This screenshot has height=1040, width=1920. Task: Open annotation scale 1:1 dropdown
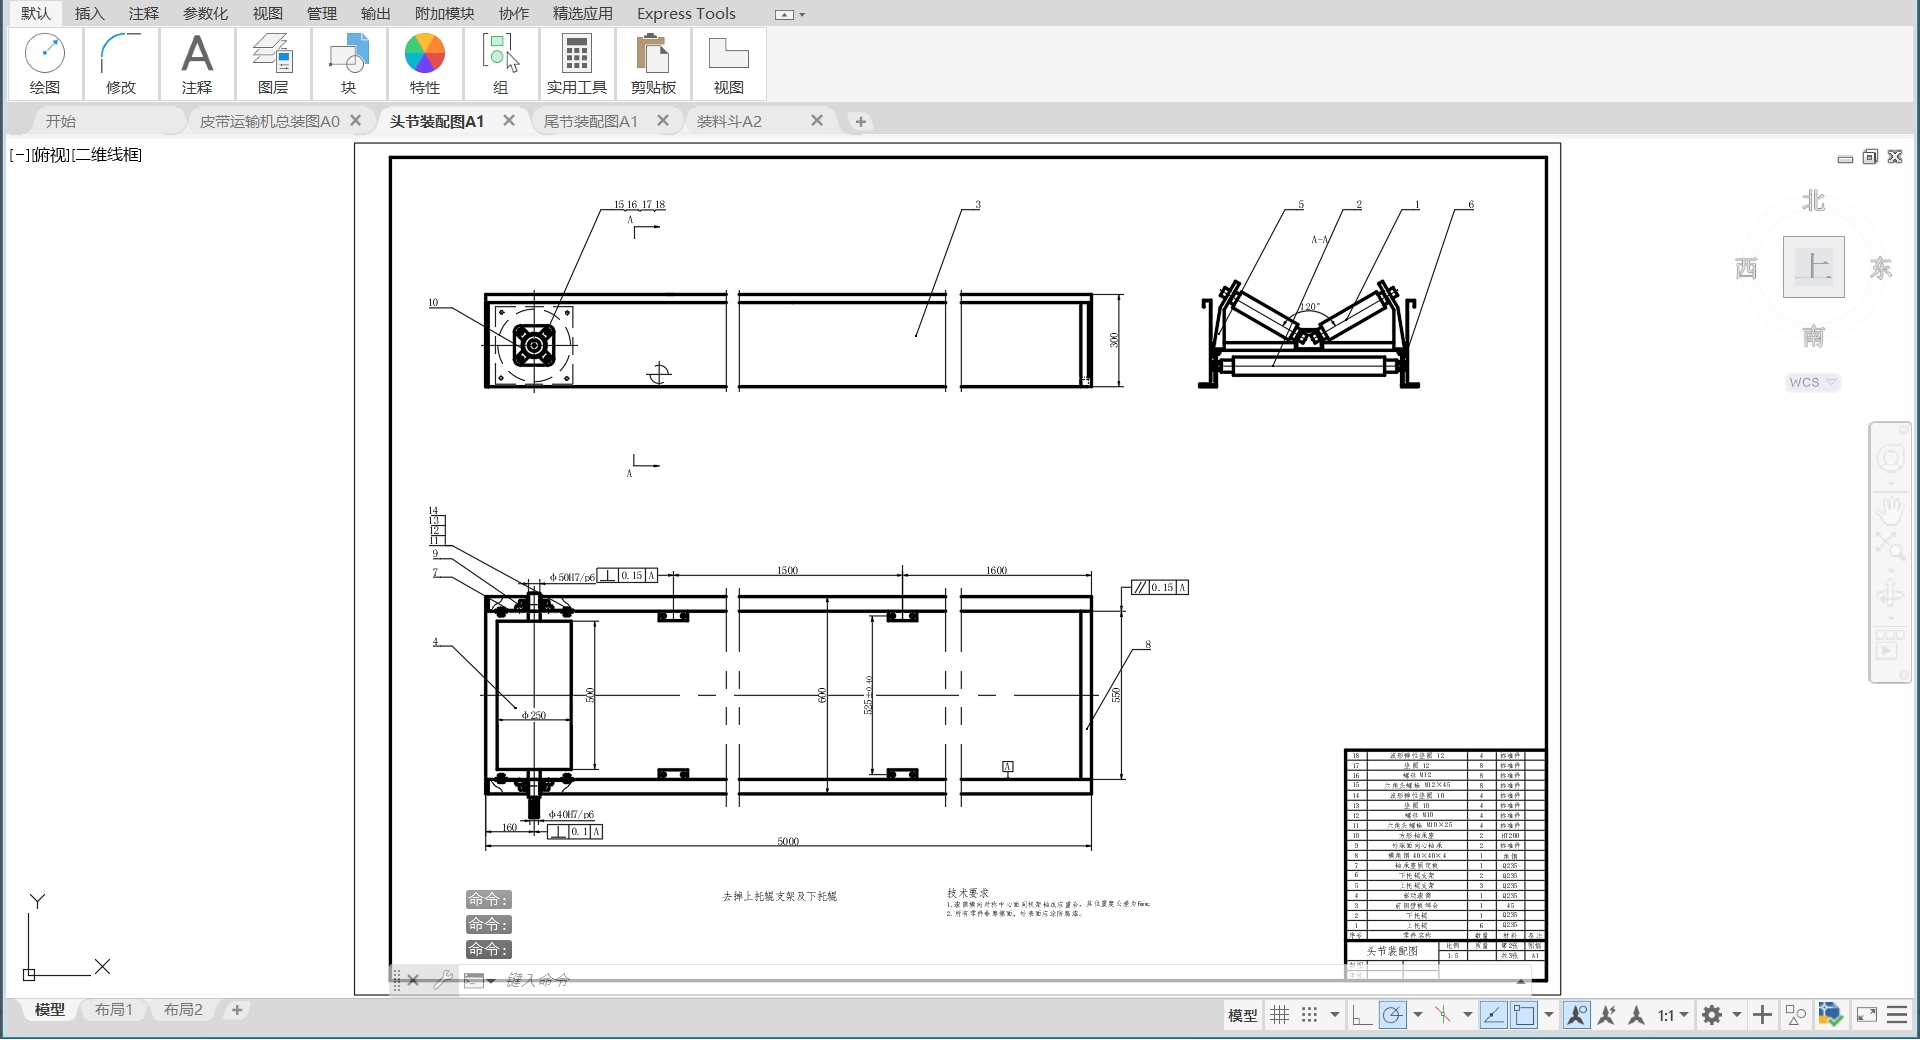coord(1673,1015)
